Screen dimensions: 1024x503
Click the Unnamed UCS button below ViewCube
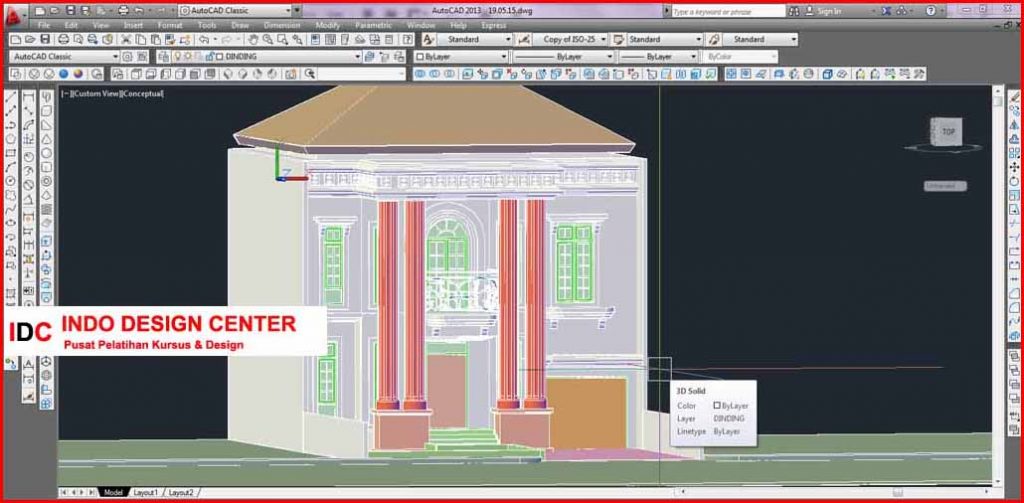[945, 186]
